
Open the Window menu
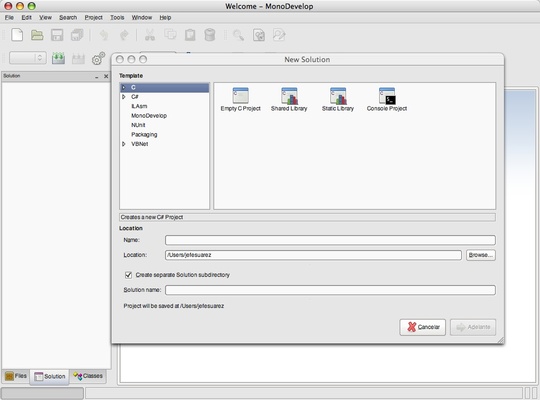(x=142, y=17)
